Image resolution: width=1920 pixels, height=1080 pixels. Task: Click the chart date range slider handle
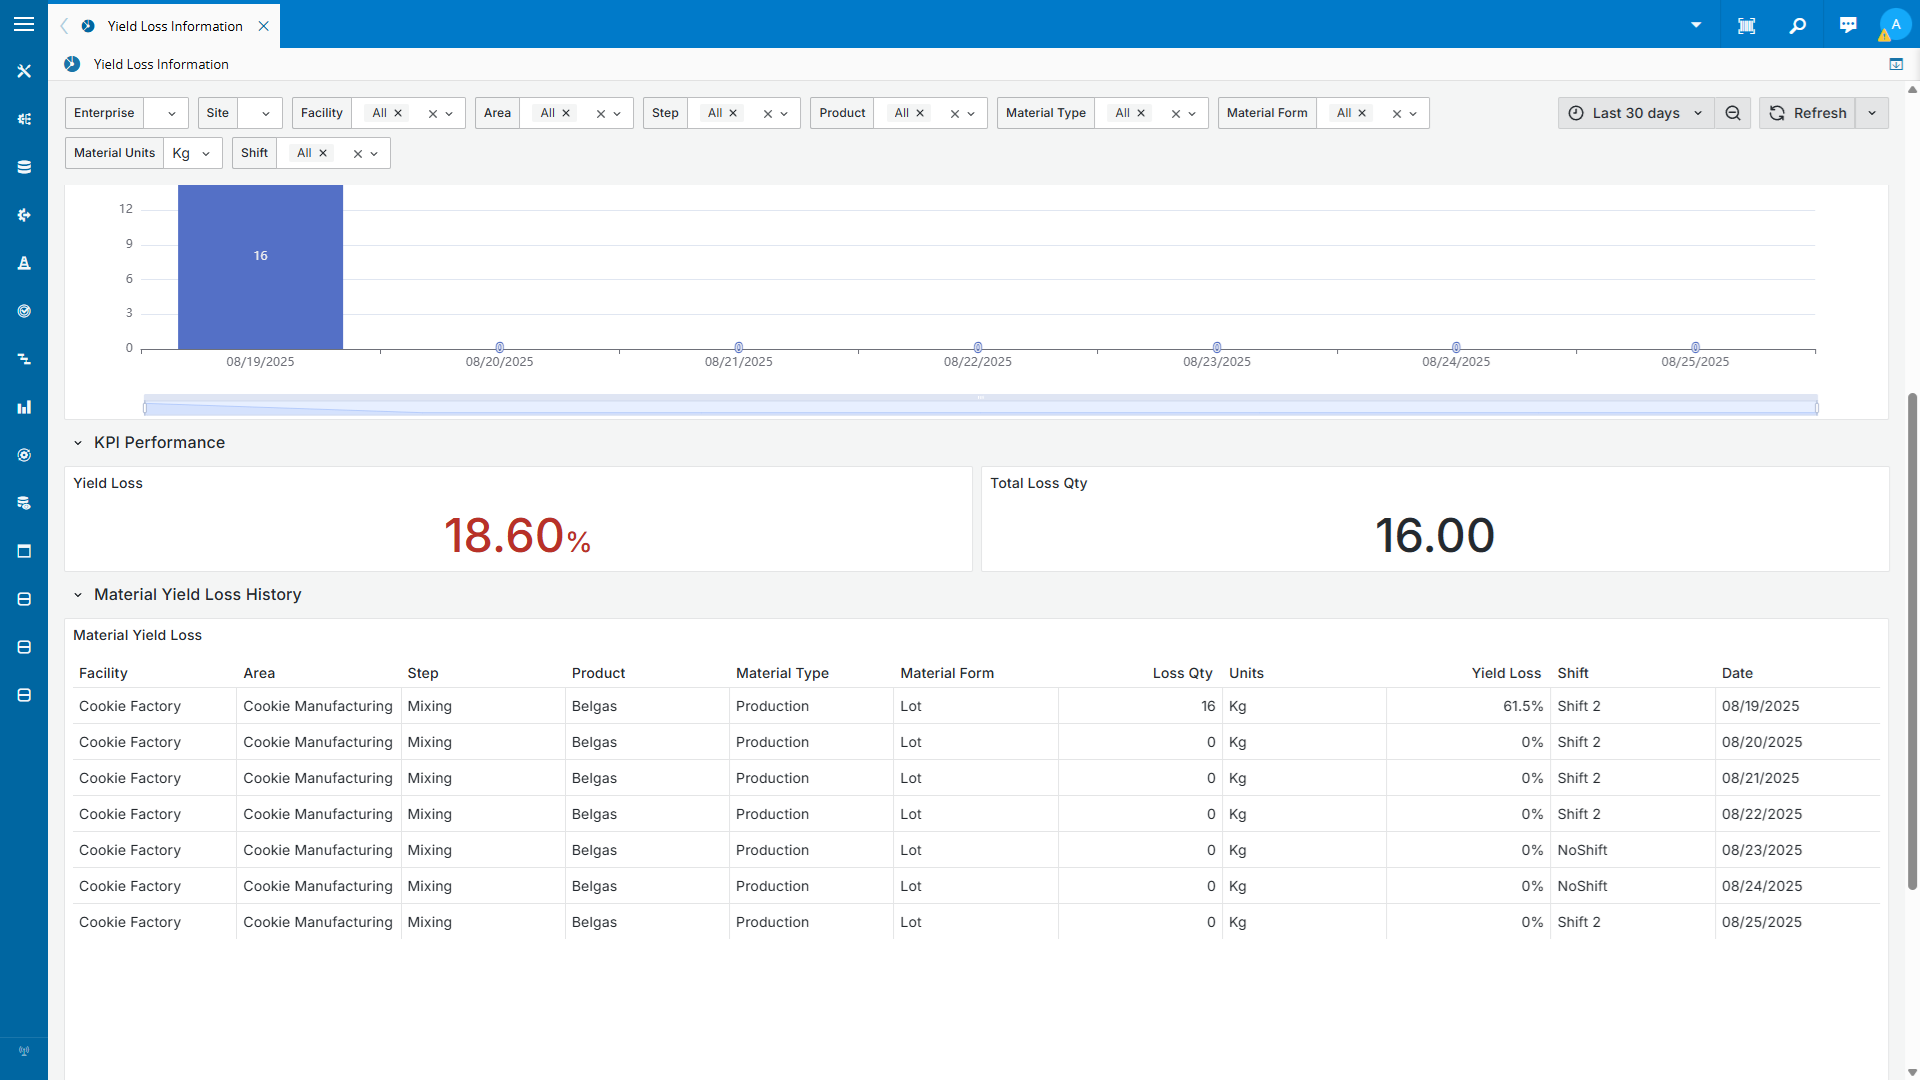coord(145,407)
